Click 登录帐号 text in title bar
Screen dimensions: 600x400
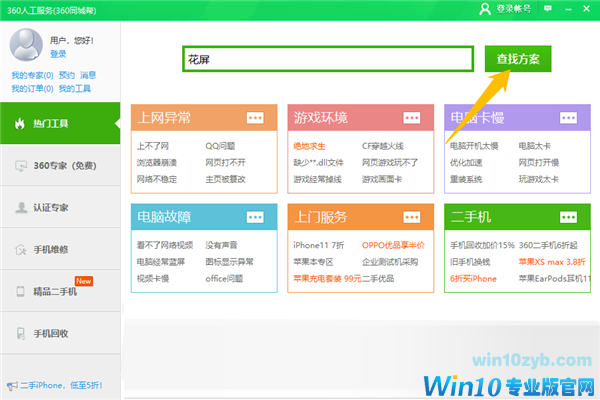click(514, 9)
